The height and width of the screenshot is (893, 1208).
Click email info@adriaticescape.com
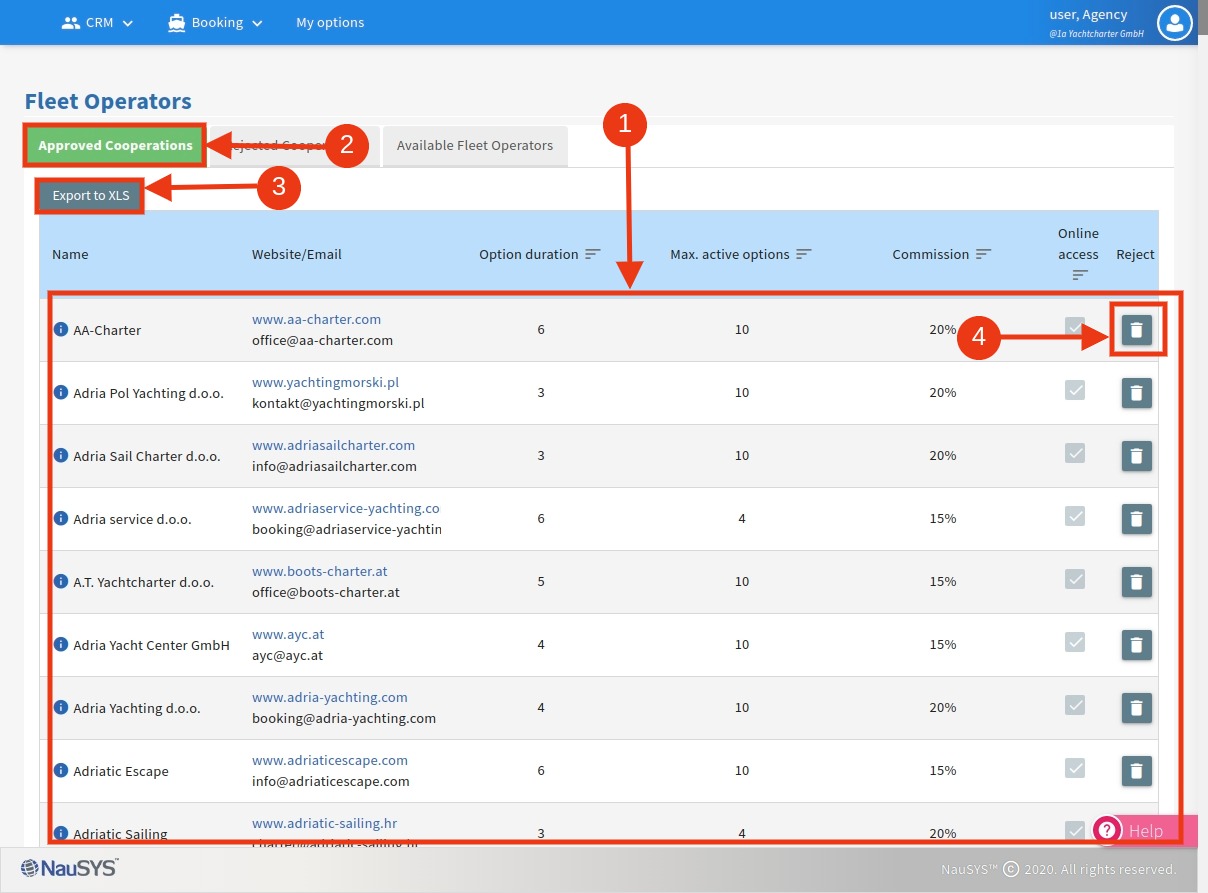330,781
